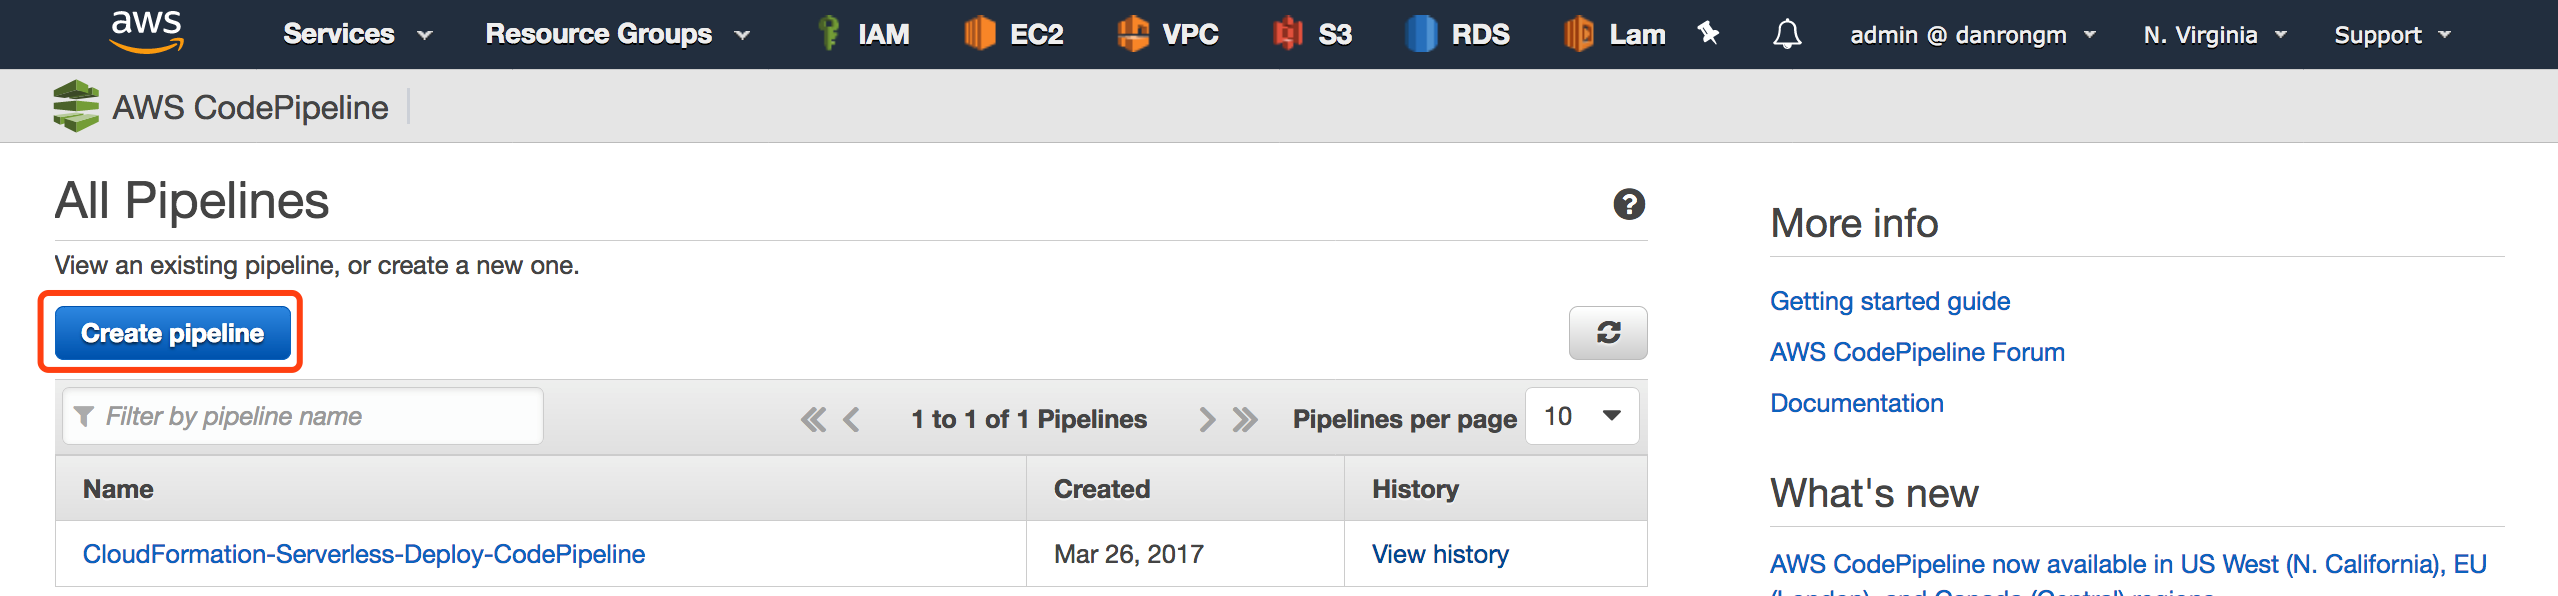Open the N. Virginia region dropdown
Screen dimensions: 2558x596
coord(2214,35)
